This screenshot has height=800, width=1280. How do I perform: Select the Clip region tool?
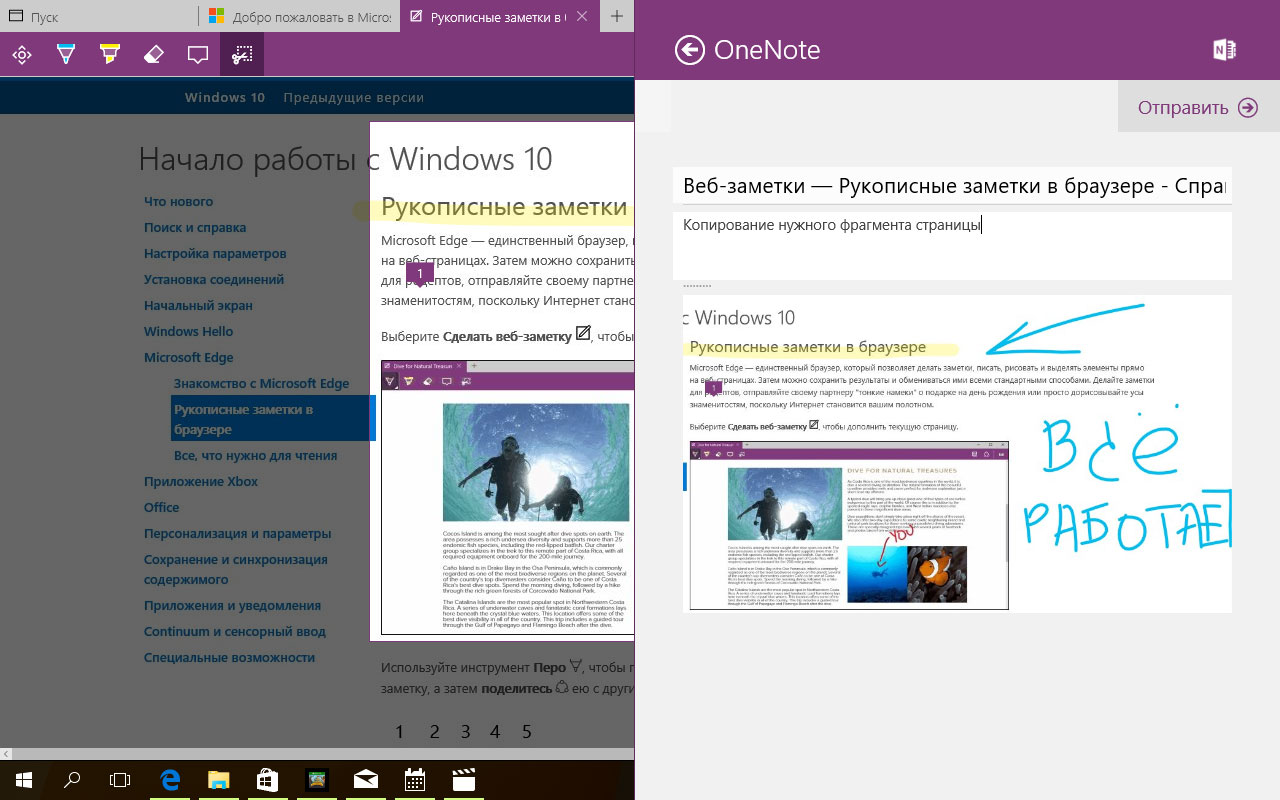(x=242, y=55)
